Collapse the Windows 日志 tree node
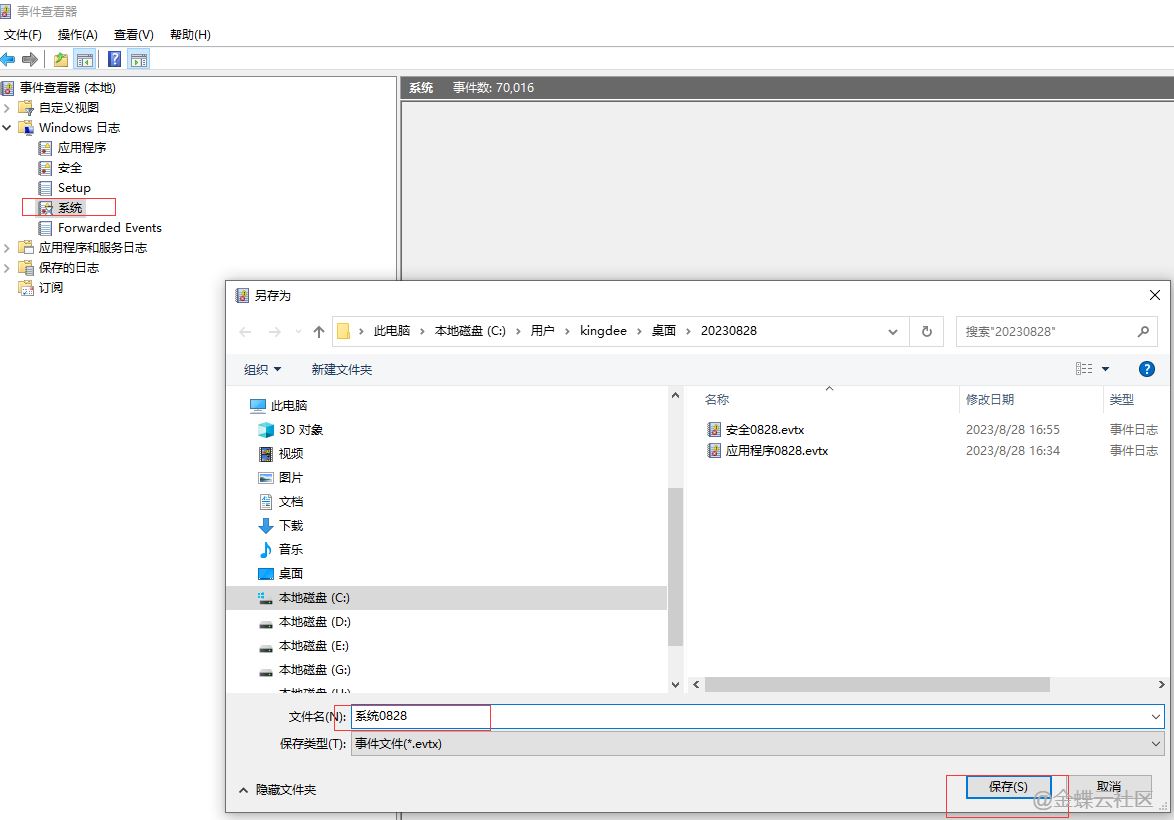The height and width of the screenshot is (820, 1174). click(x=7, y=127)
